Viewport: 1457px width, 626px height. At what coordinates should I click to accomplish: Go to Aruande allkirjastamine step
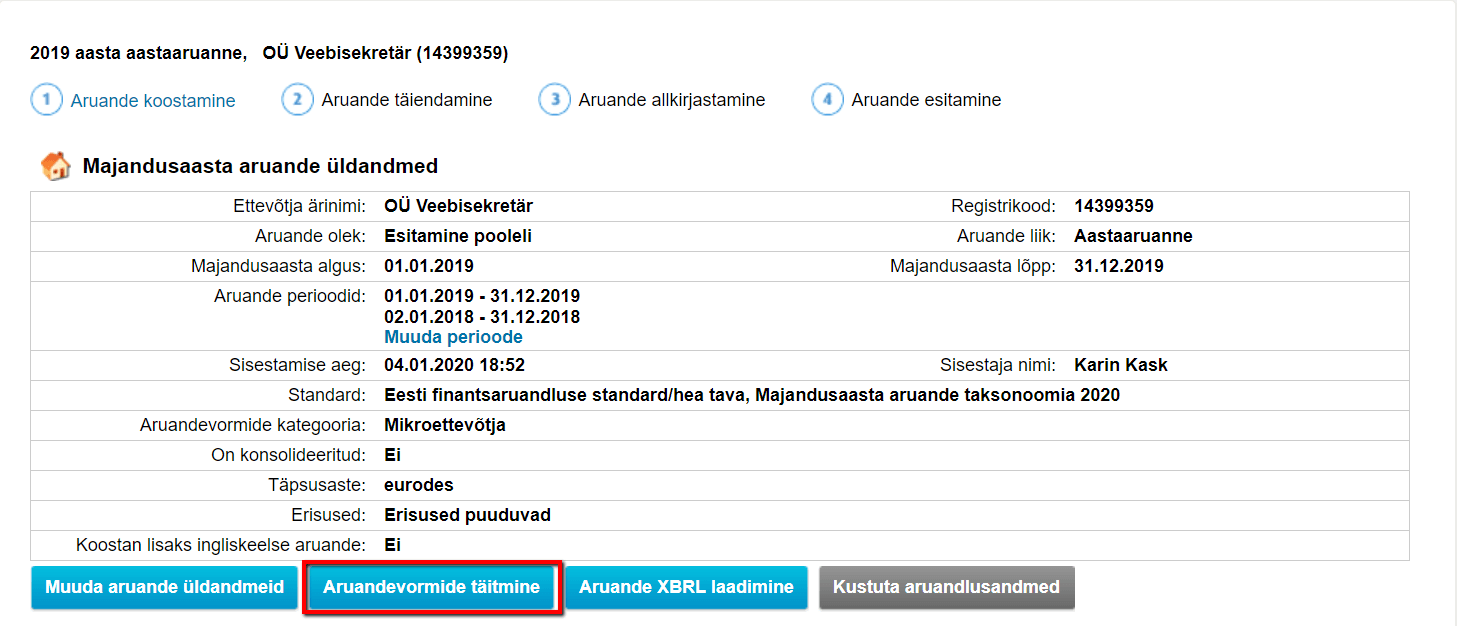point(672,100)
